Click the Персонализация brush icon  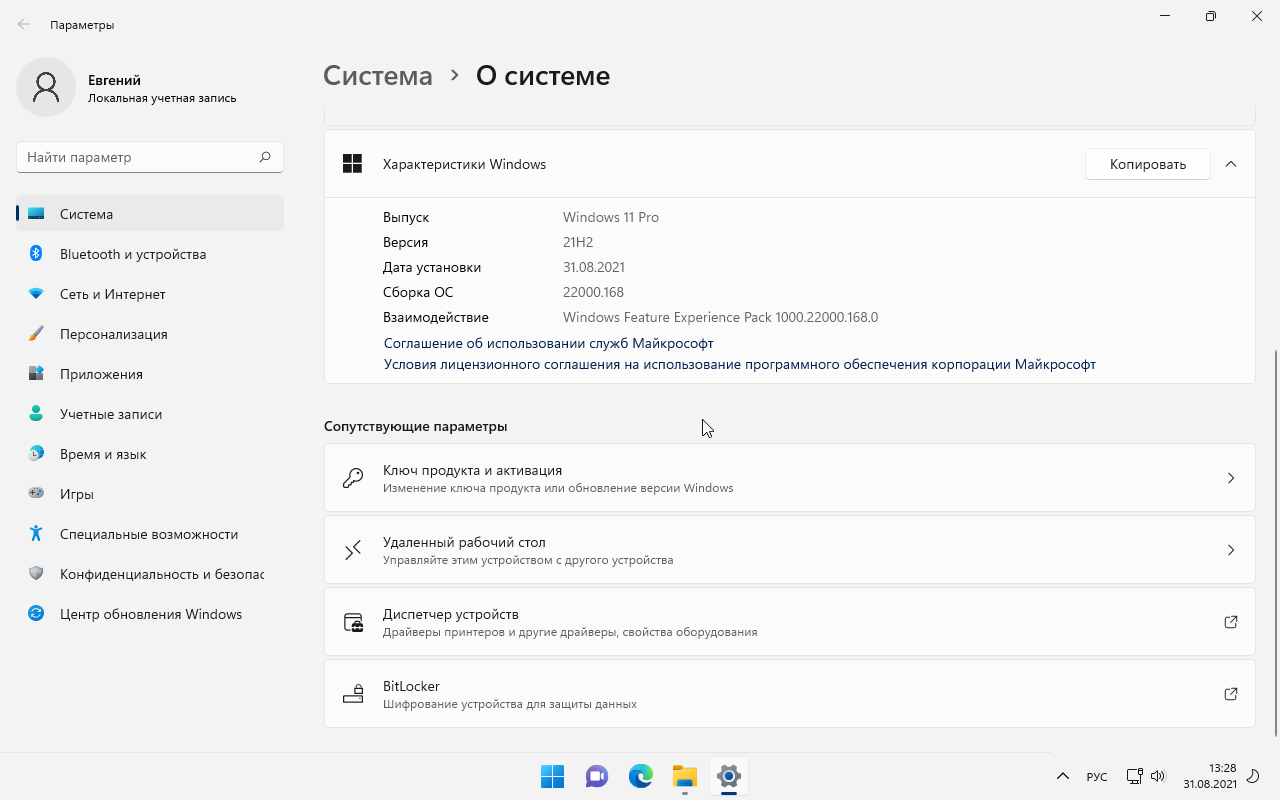[36, 334]
